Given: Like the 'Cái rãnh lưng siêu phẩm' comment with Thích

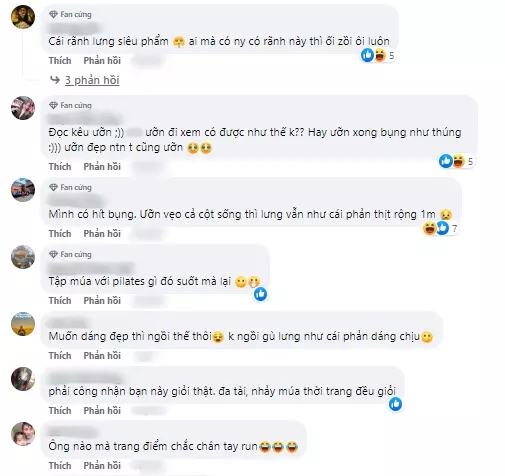Looking at the screenshot, I should tap(60, 61).
